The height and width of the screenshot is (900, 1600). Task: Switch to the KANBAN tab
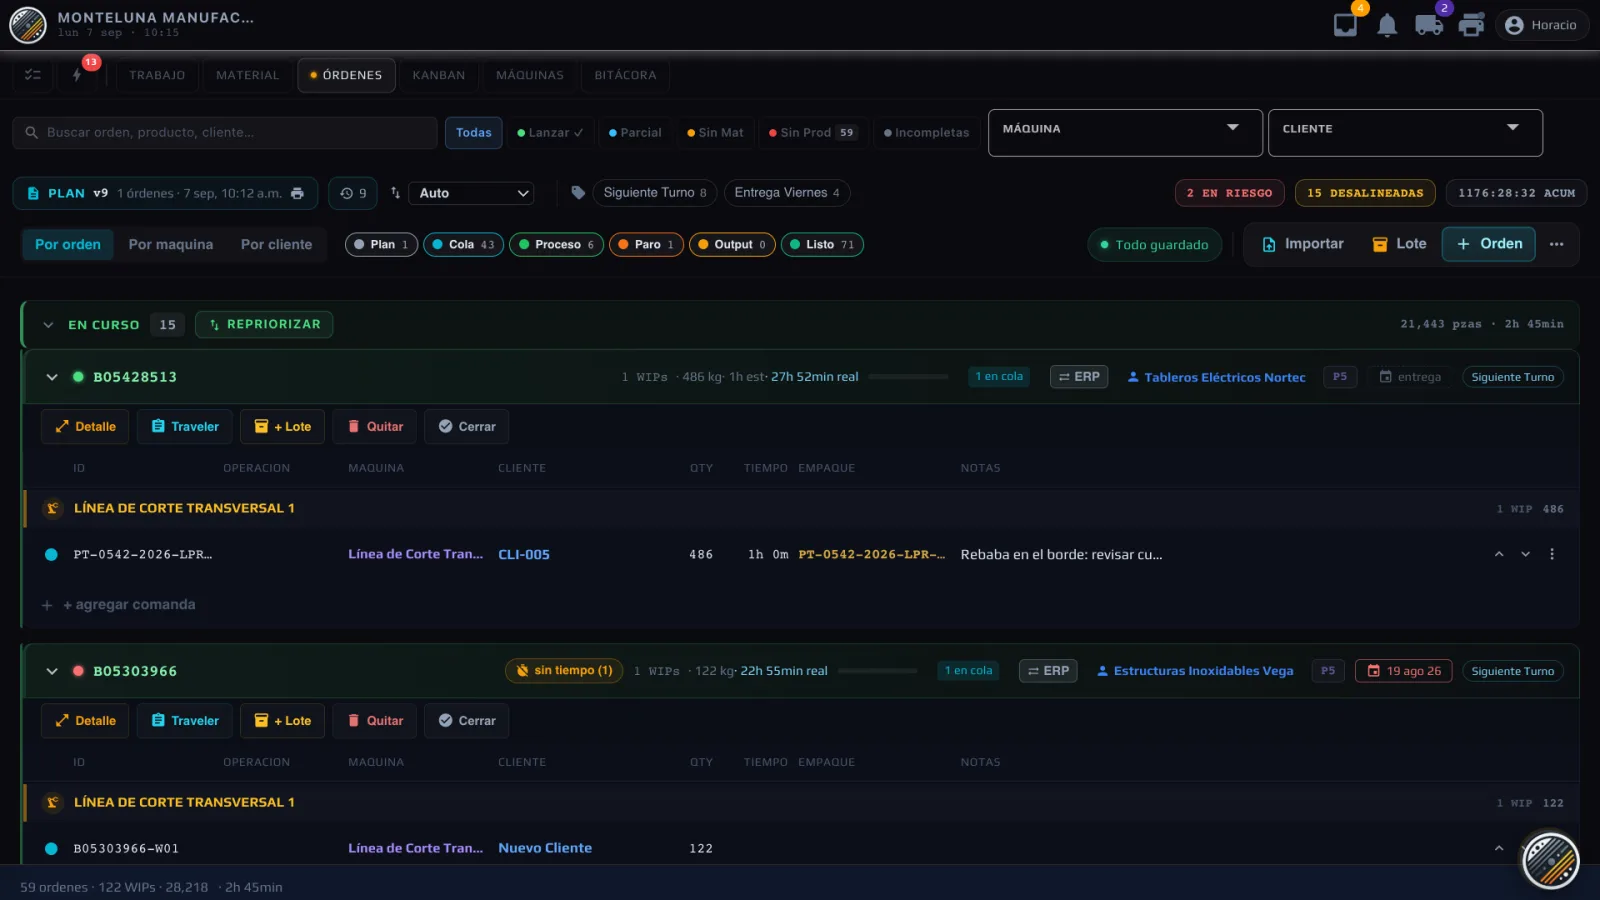click(439, 75)
